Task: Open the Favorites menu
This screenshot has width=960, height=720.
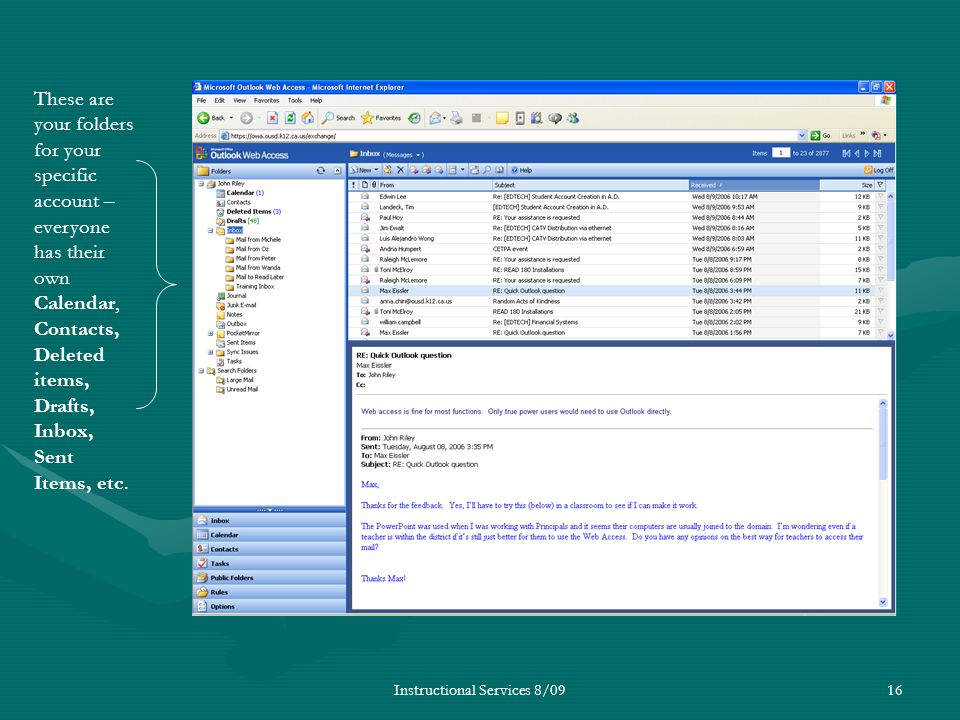Action: click(x=266, y=100)
